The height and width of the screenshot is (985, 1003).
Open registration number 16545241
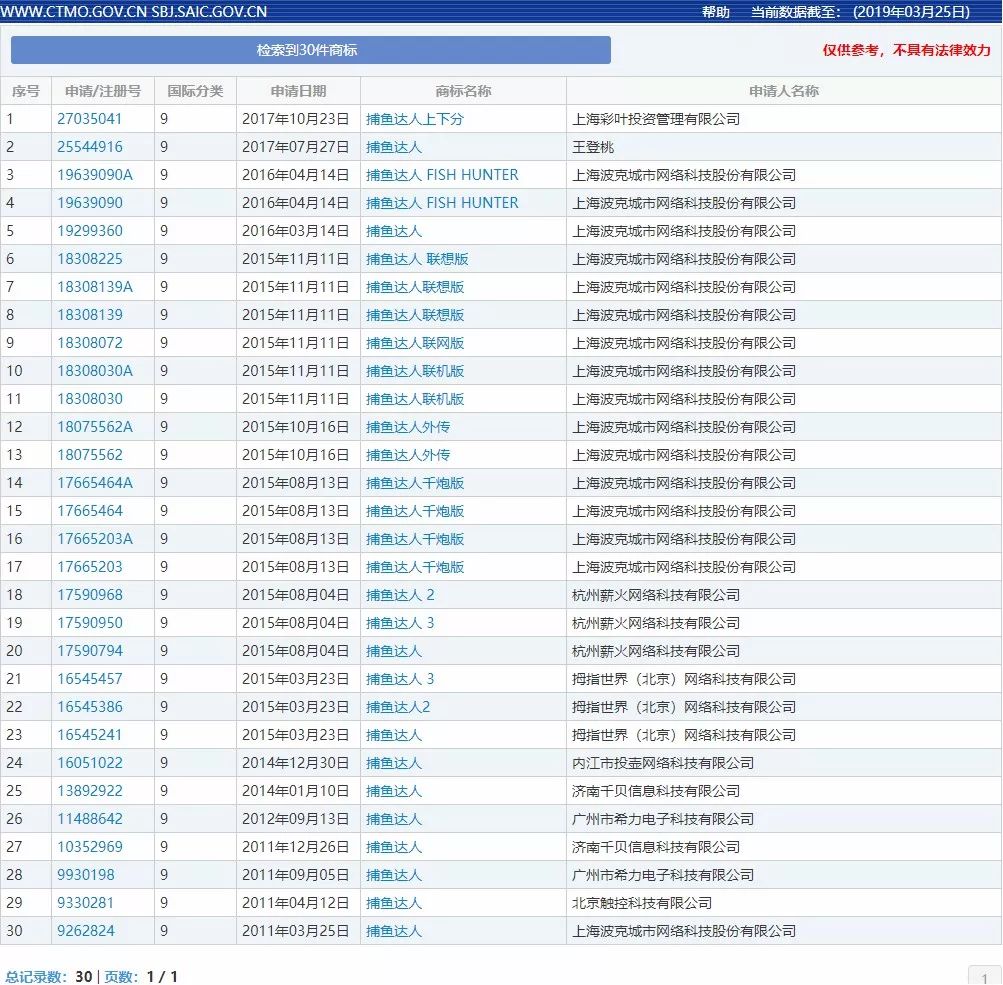tap(90, 735)
